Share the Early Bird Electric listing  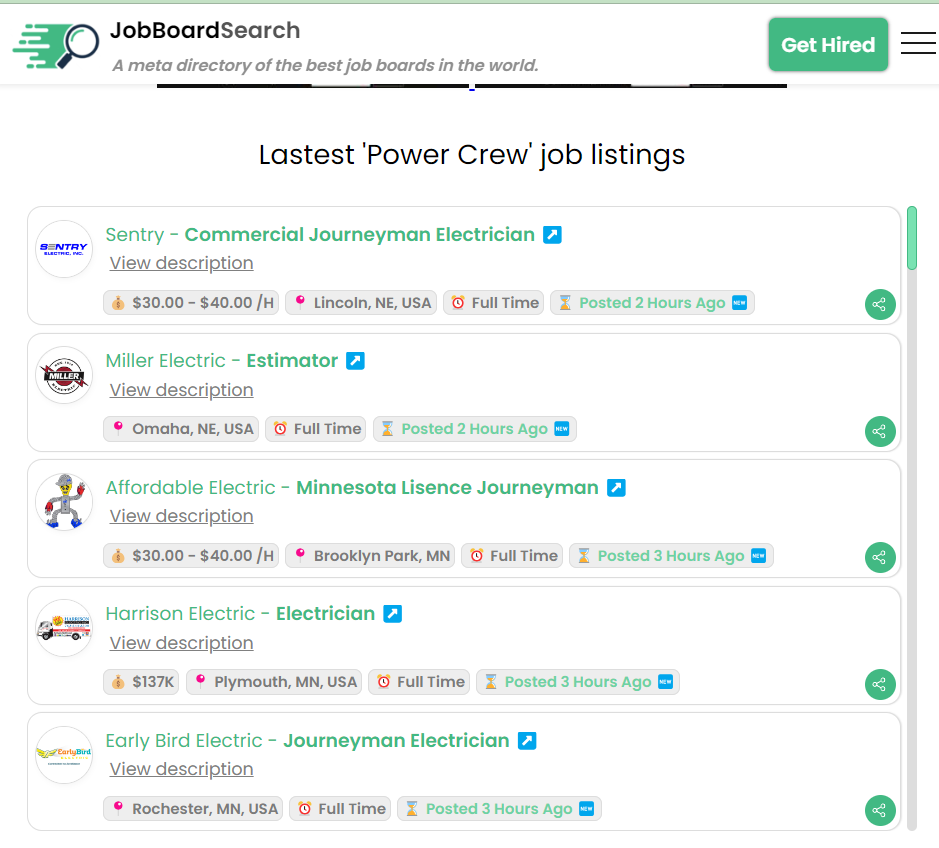pyautogui.click(x=880, y=811)
